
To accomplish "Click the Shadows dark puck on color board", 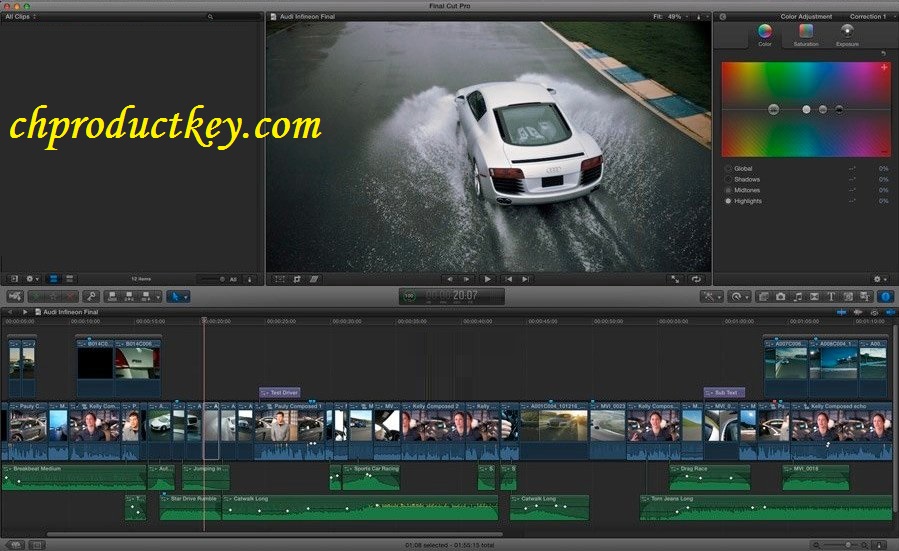I will (x=839, y=109).
